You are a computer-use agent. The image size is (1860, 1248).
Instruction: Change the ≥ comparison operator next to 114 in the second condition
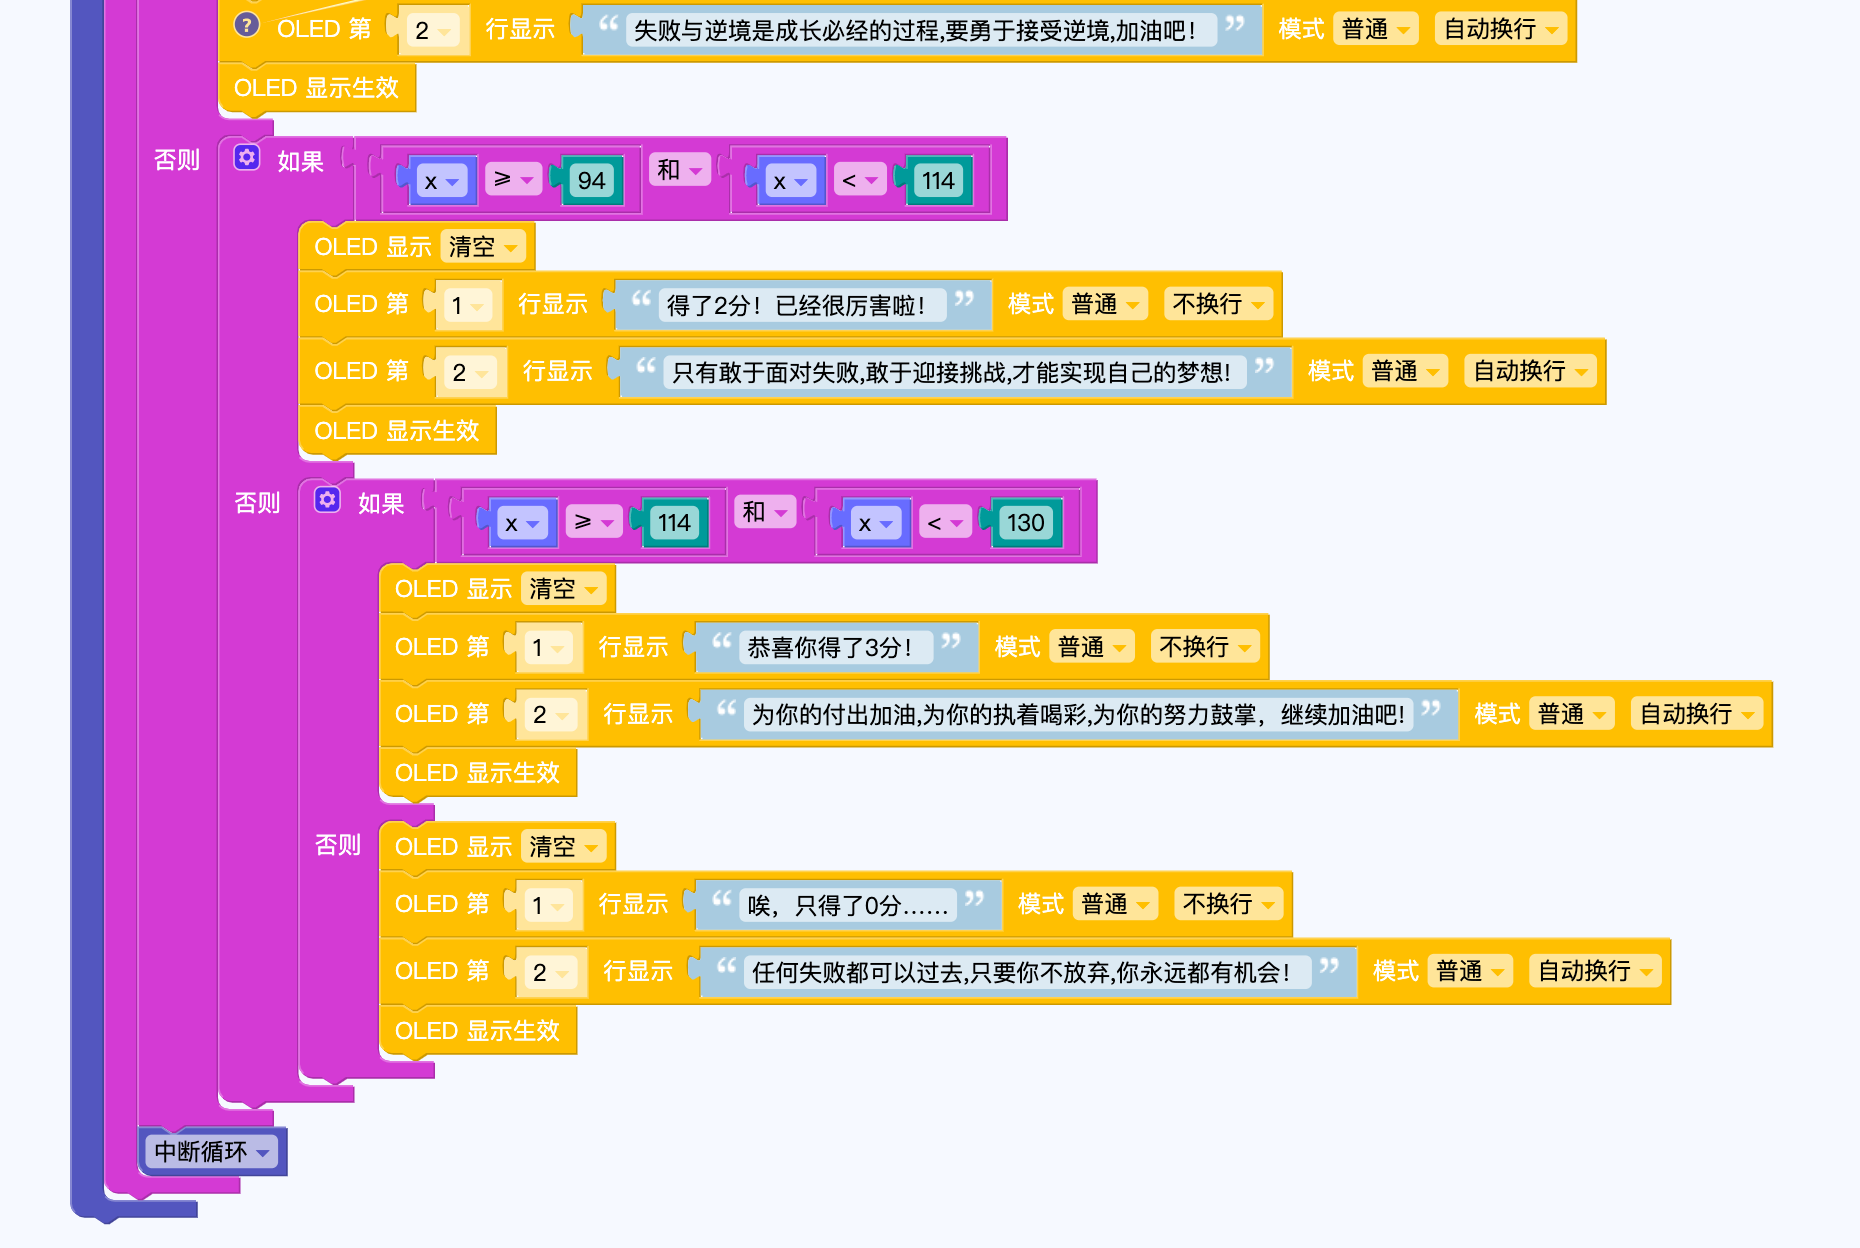coord(594,522)
